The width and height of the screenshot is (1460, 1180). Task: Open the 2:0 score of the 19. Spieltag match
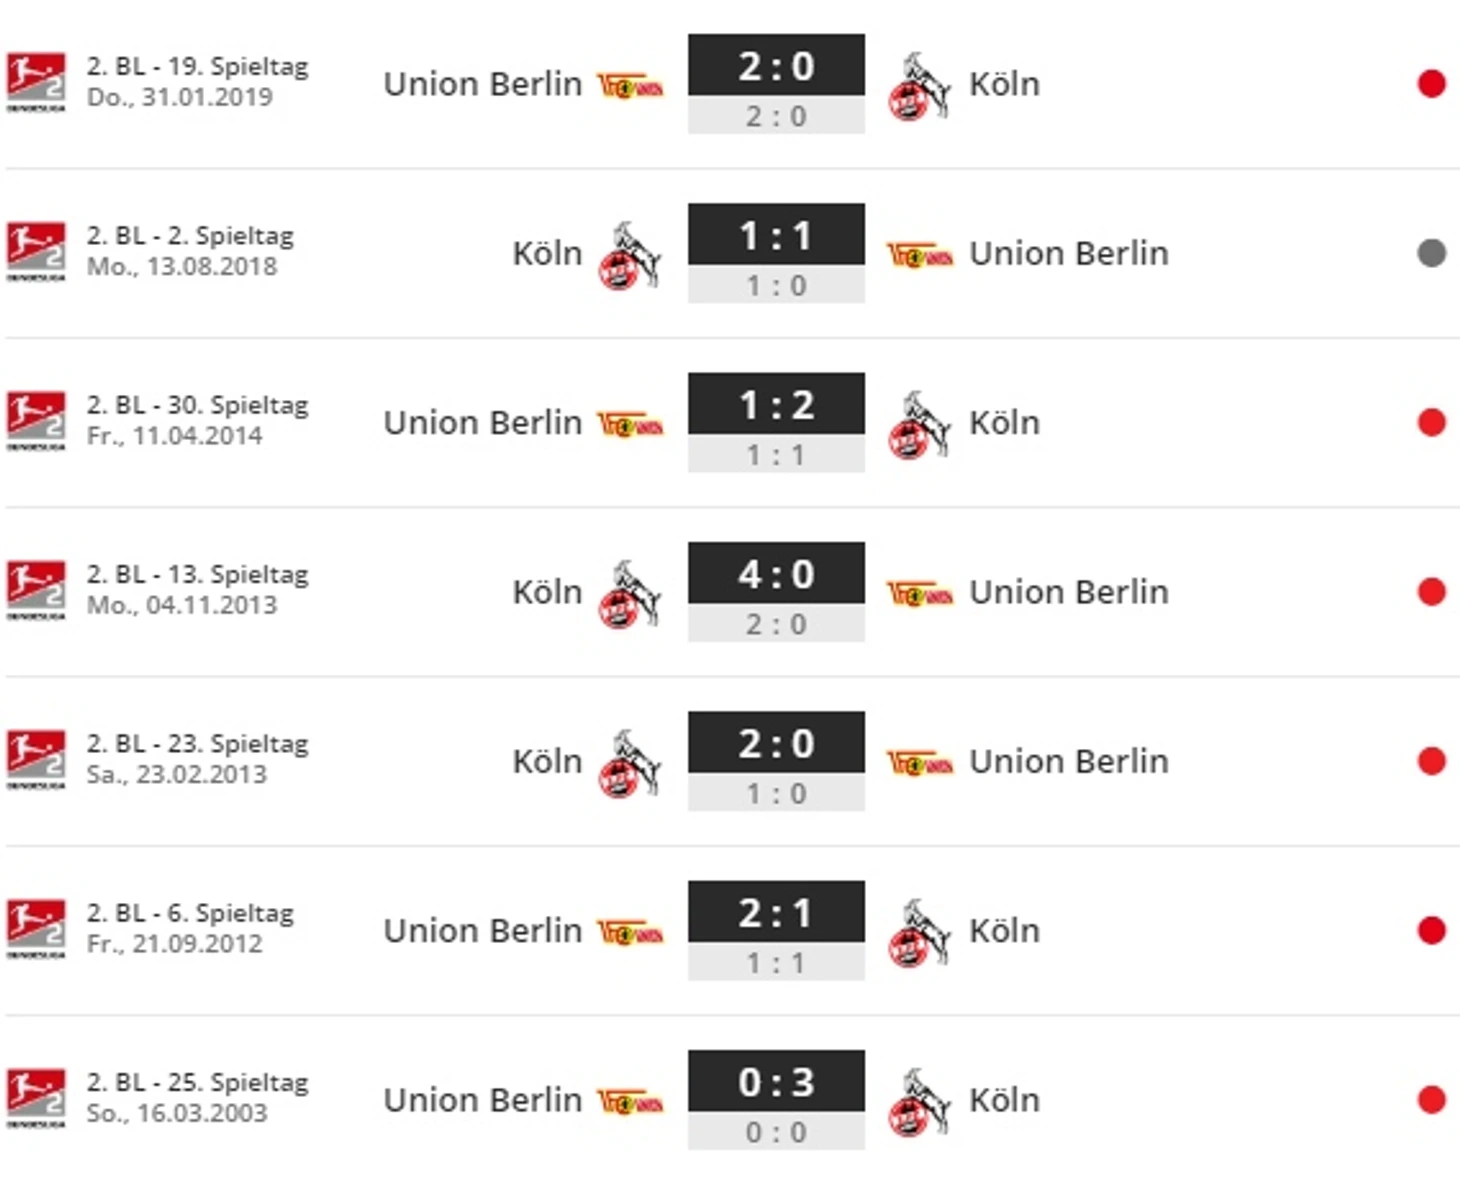coord(776,84)
